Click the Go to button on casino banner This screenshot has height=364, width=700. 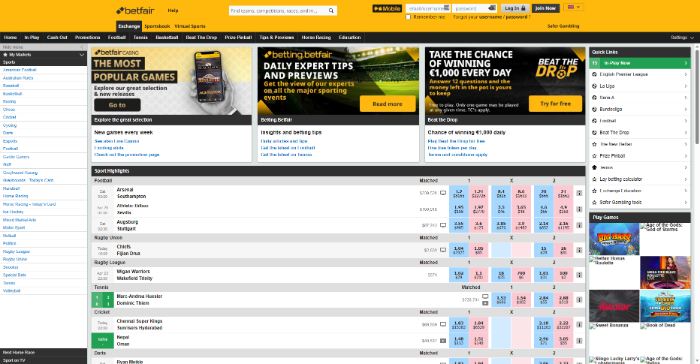click(117, 105)
